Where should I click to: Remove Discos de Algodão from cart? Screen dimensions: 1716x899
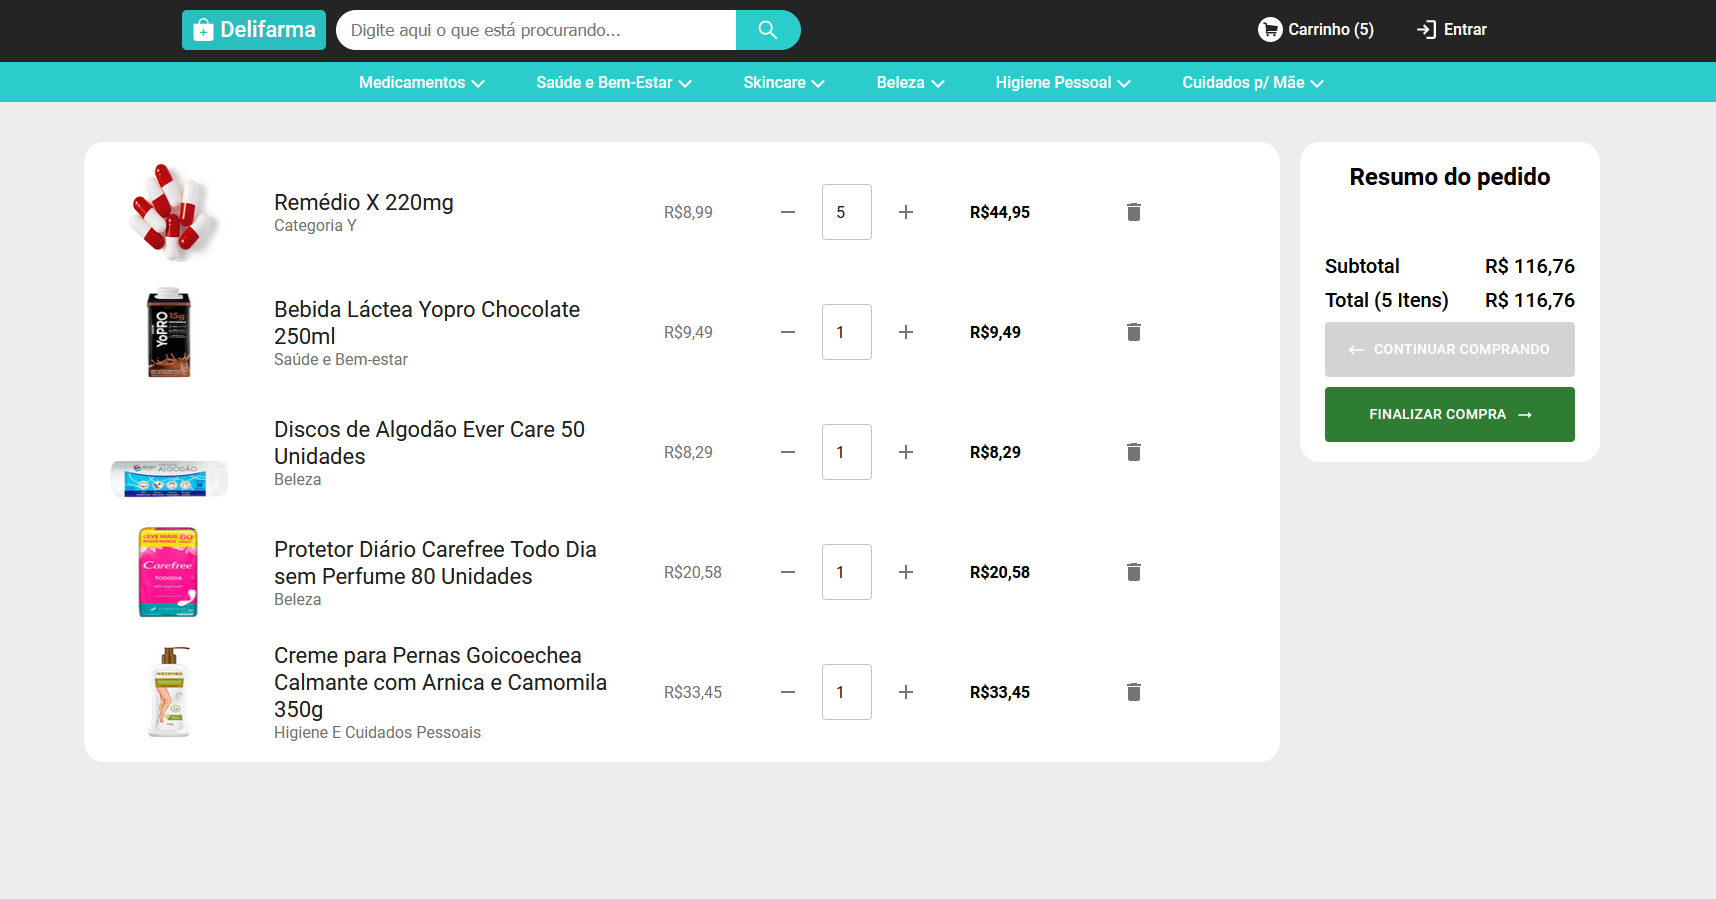[x=1134, y=452]
